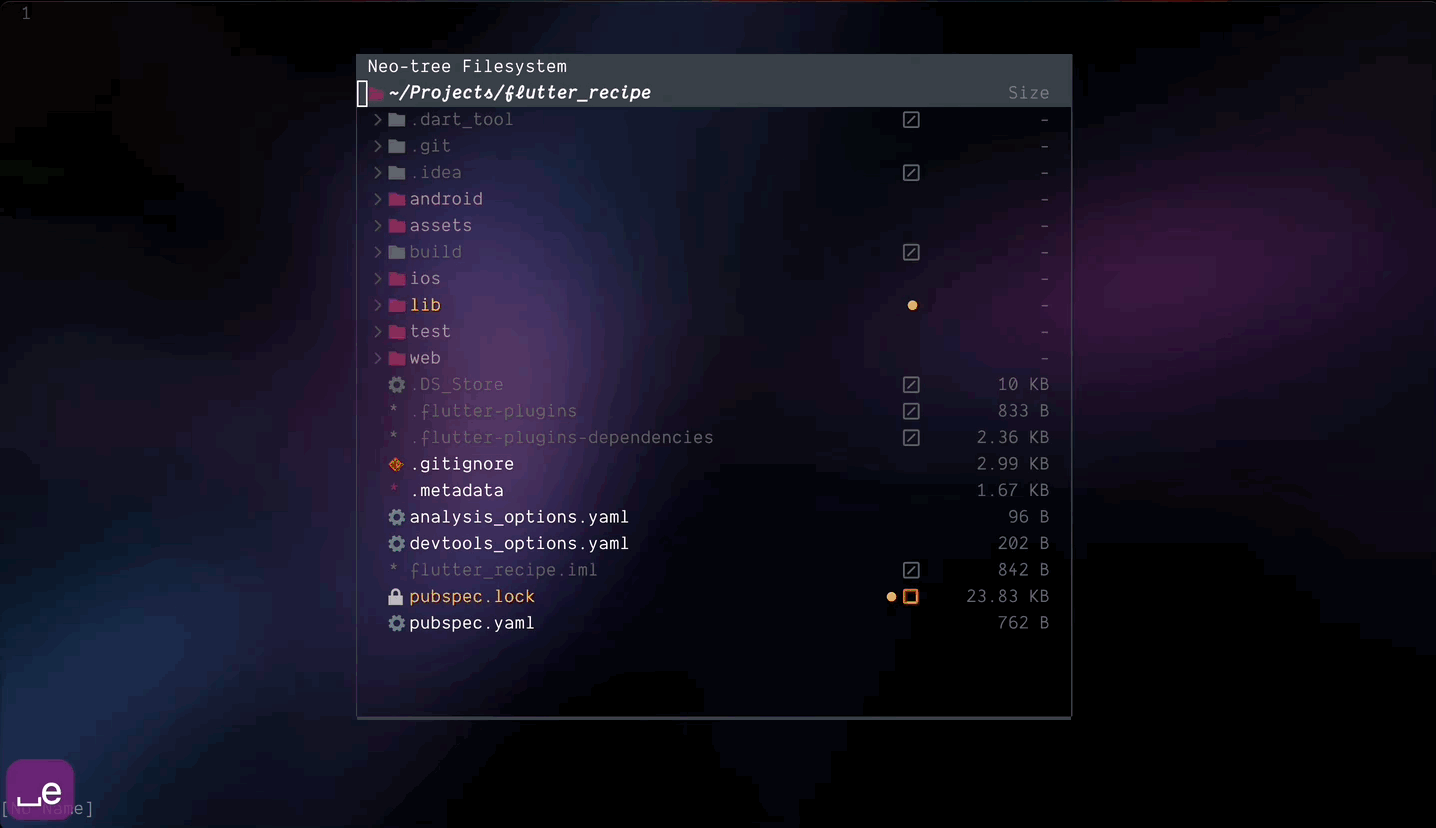Click the lock icon on pubspec.lock
The image size is (1436, 828).
click(x=396, y=596)
